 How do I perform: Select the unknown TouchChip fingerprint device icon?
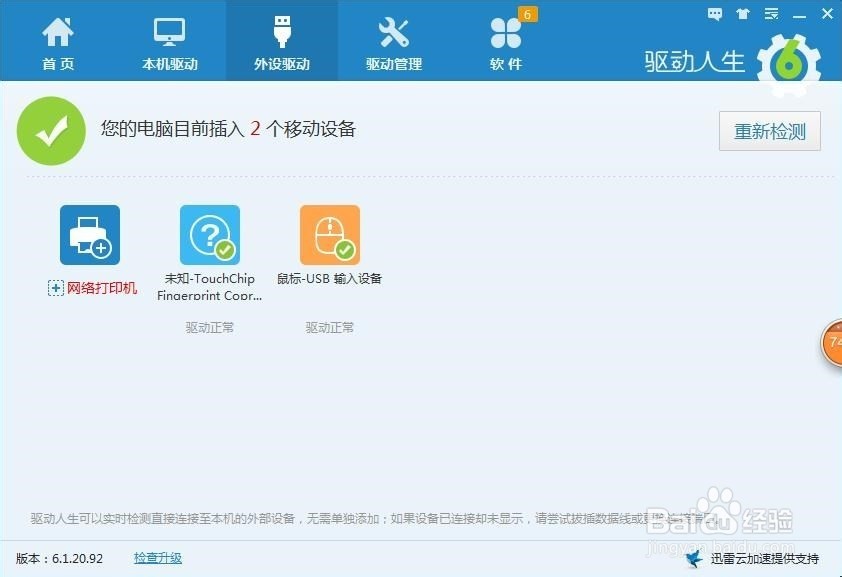(210, 235)
